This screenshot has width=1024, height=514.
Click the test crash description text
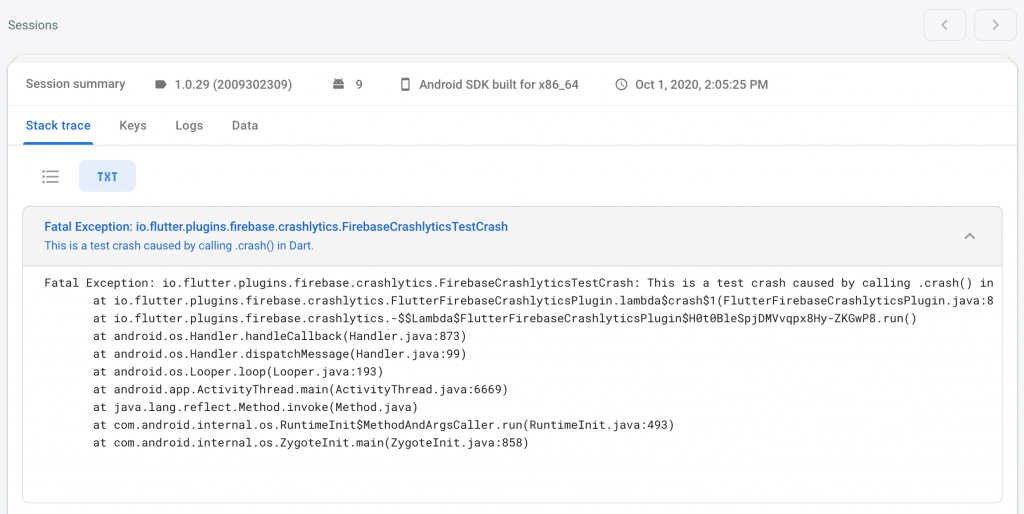click(x=179, y=246)
